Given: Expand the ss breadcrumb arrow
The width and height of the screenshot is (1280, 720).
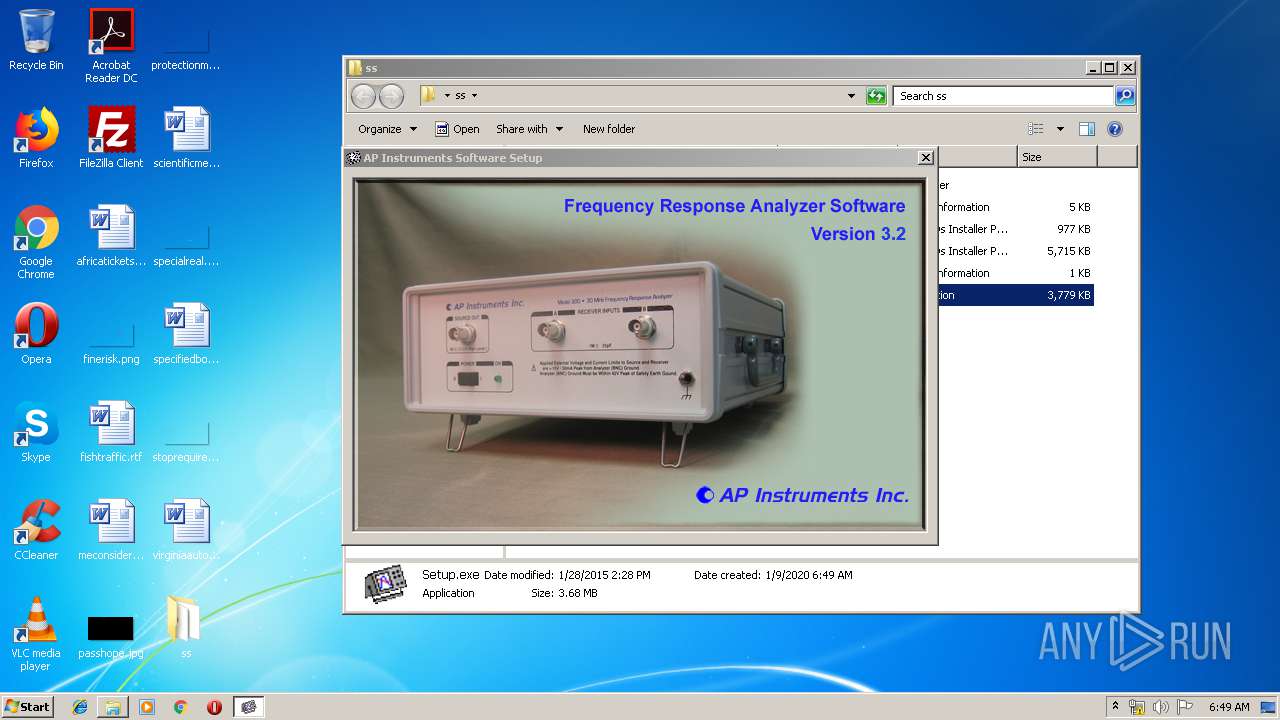Looking at the screenshot, I should (474, 96).
